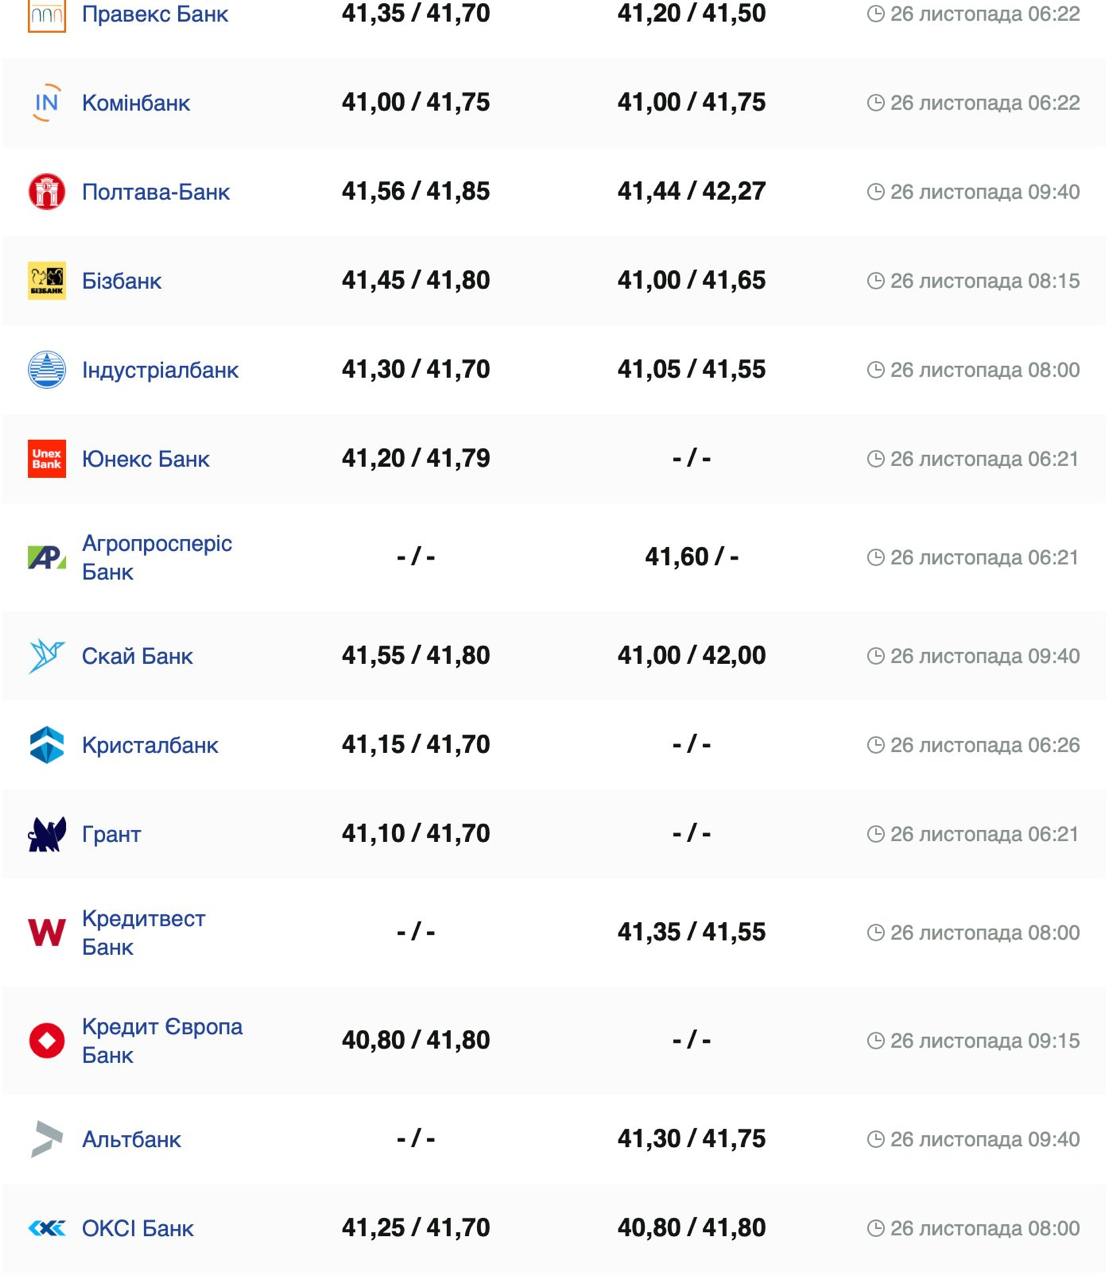Click the Скай Банк bird logo
1113x1280 pixels.
click(x=47, y=656)
